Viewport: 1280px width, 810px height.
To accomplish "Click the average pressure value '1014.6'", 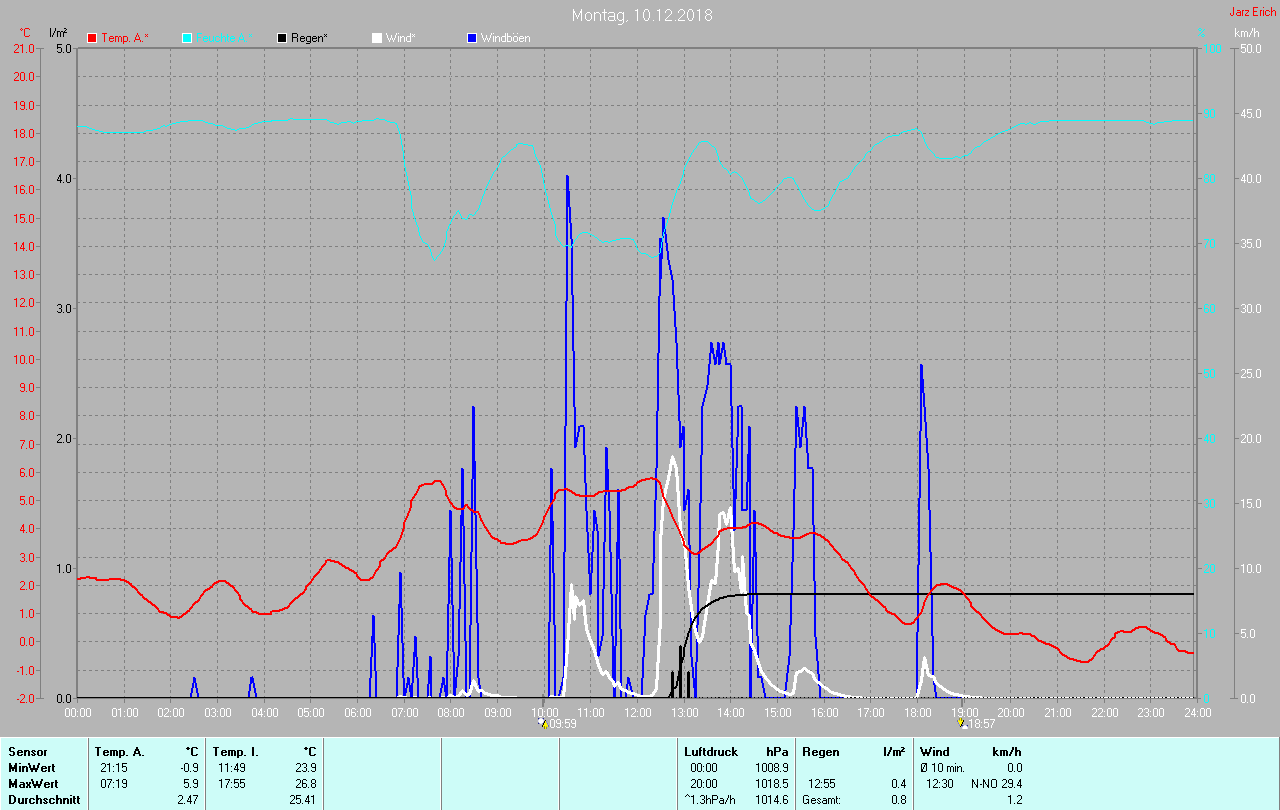I will click(772, 800).
